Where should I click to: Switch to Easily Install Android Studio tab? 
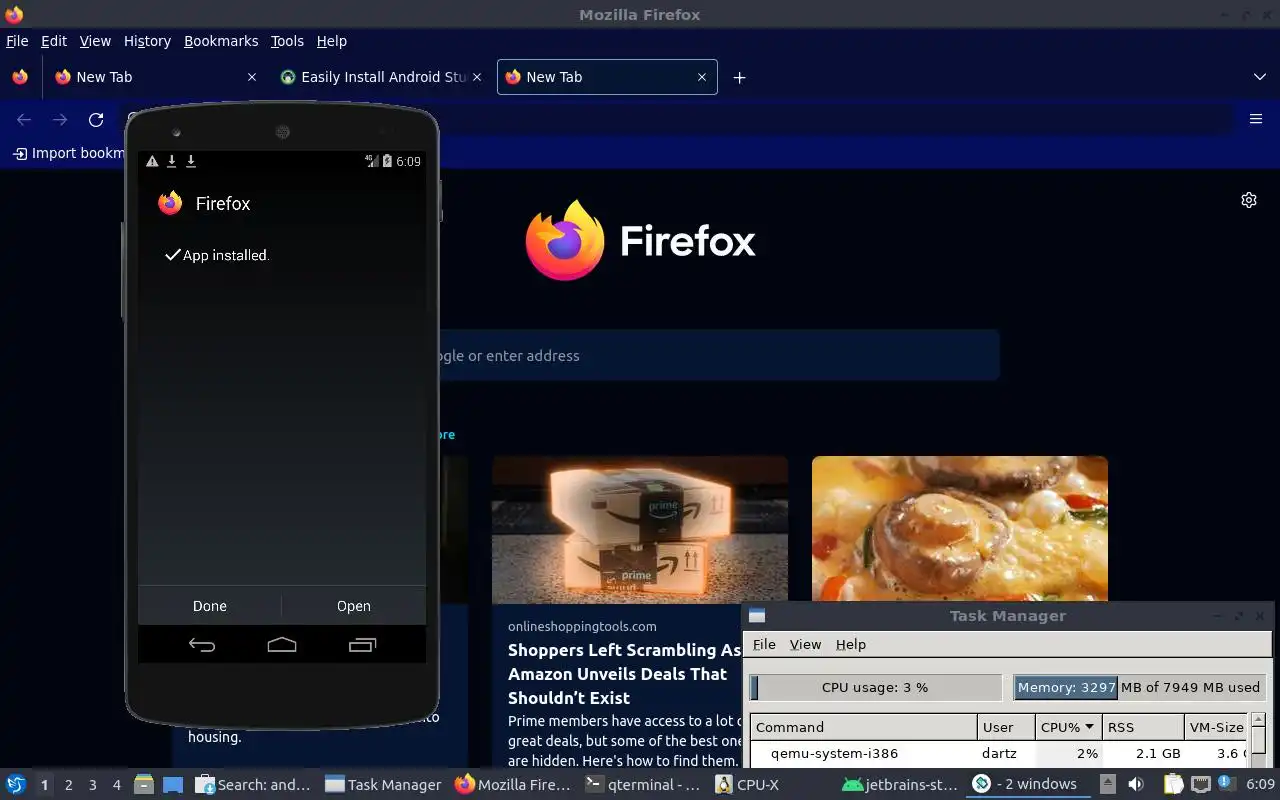point(380,77)
